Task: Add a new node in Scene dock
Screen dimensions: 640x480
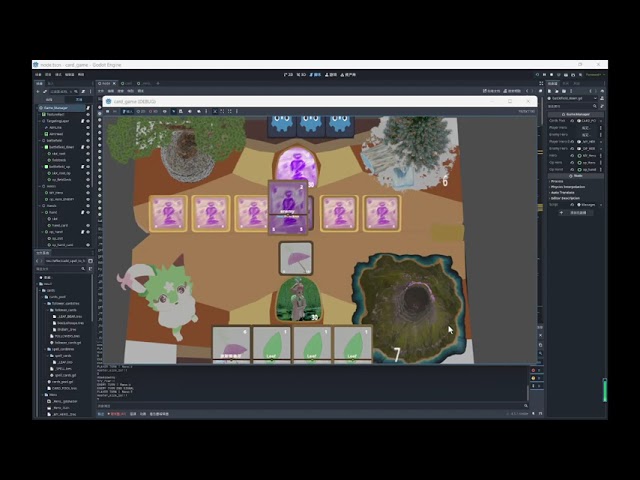Action: (38, 91)
